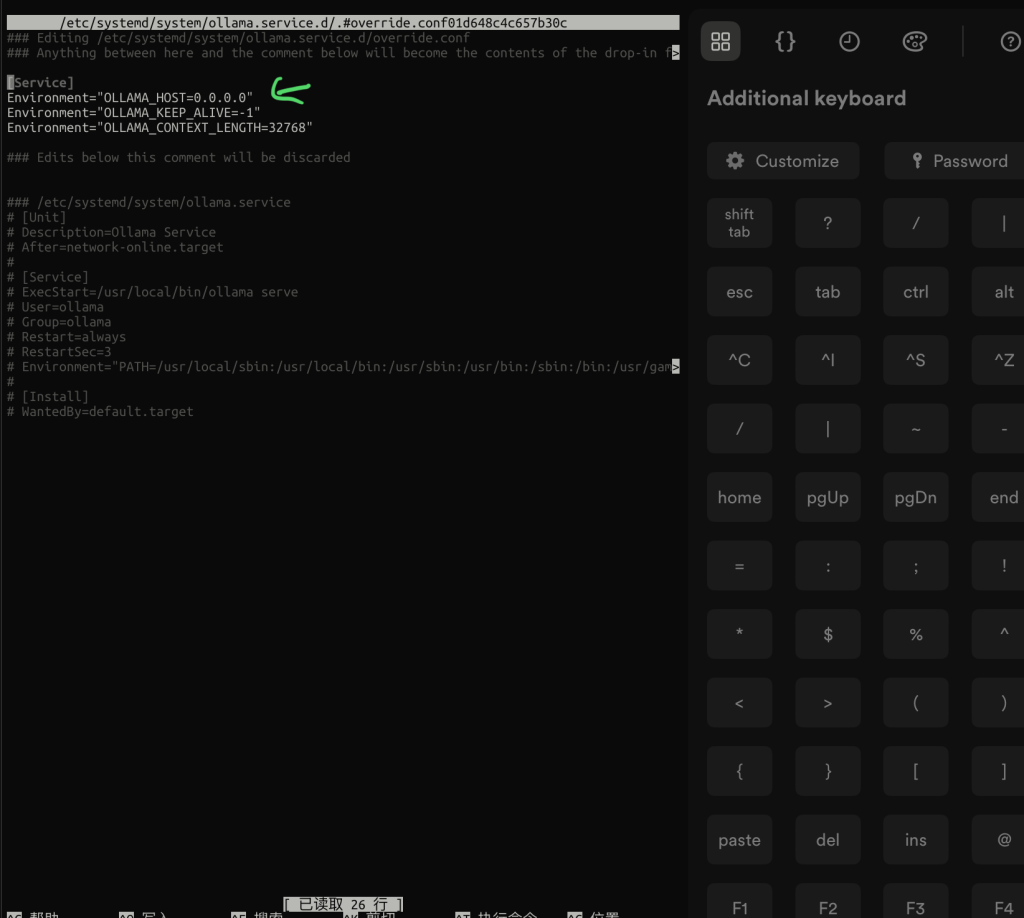Tap the colon key
The height and width of the screenshot is (918, 1024).
pos(827,566)
